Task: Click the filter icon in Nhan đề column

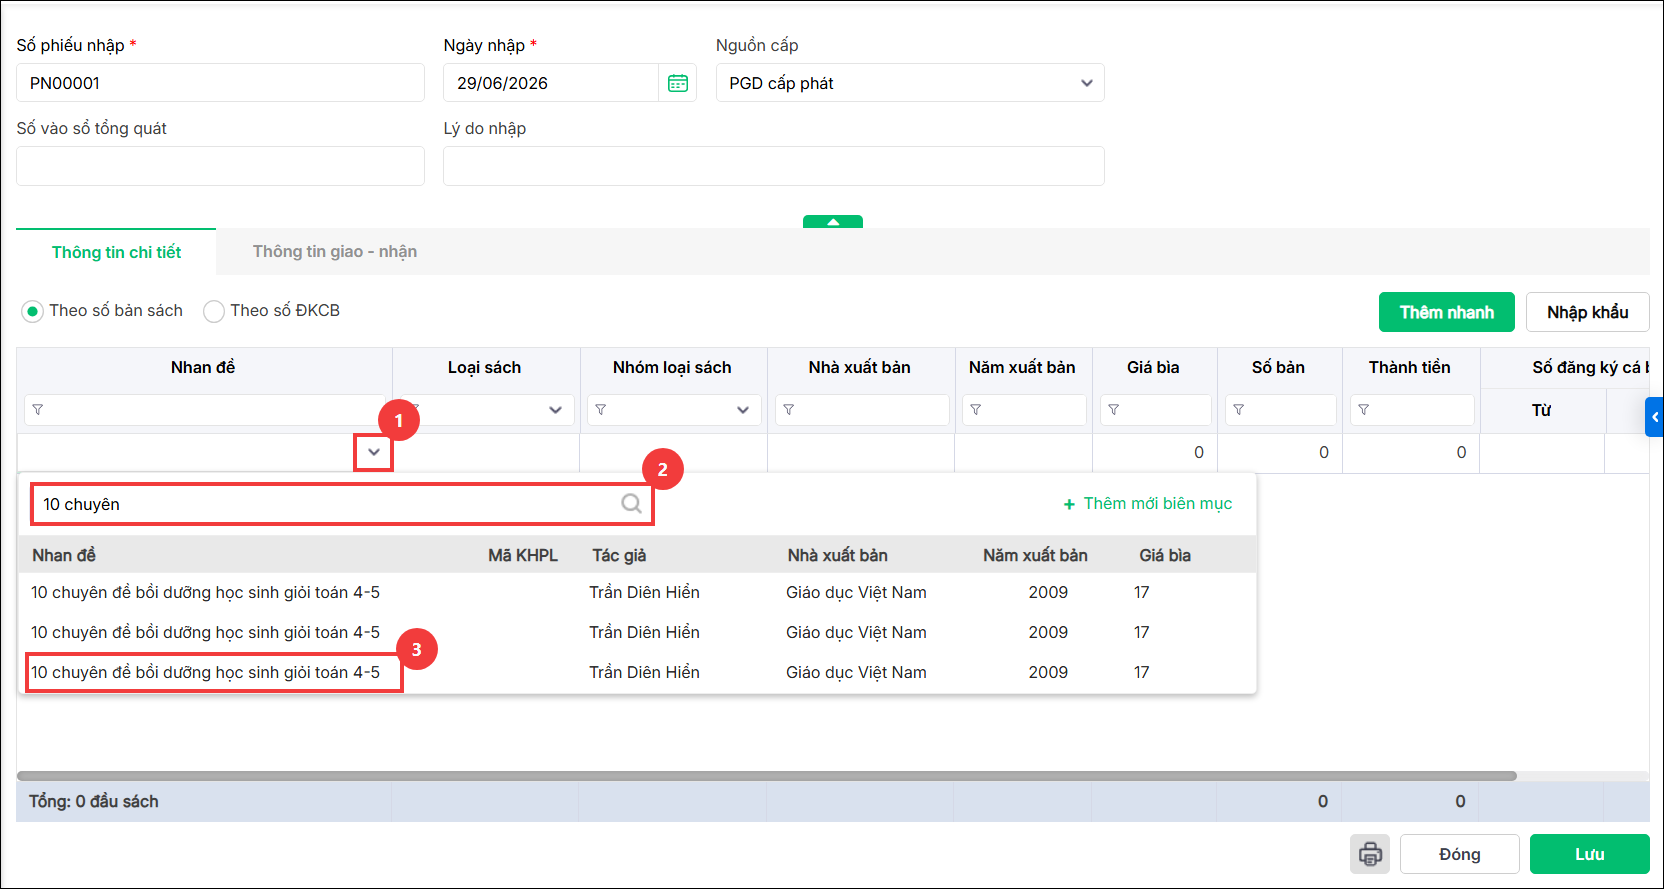Action: pos(38,410)
